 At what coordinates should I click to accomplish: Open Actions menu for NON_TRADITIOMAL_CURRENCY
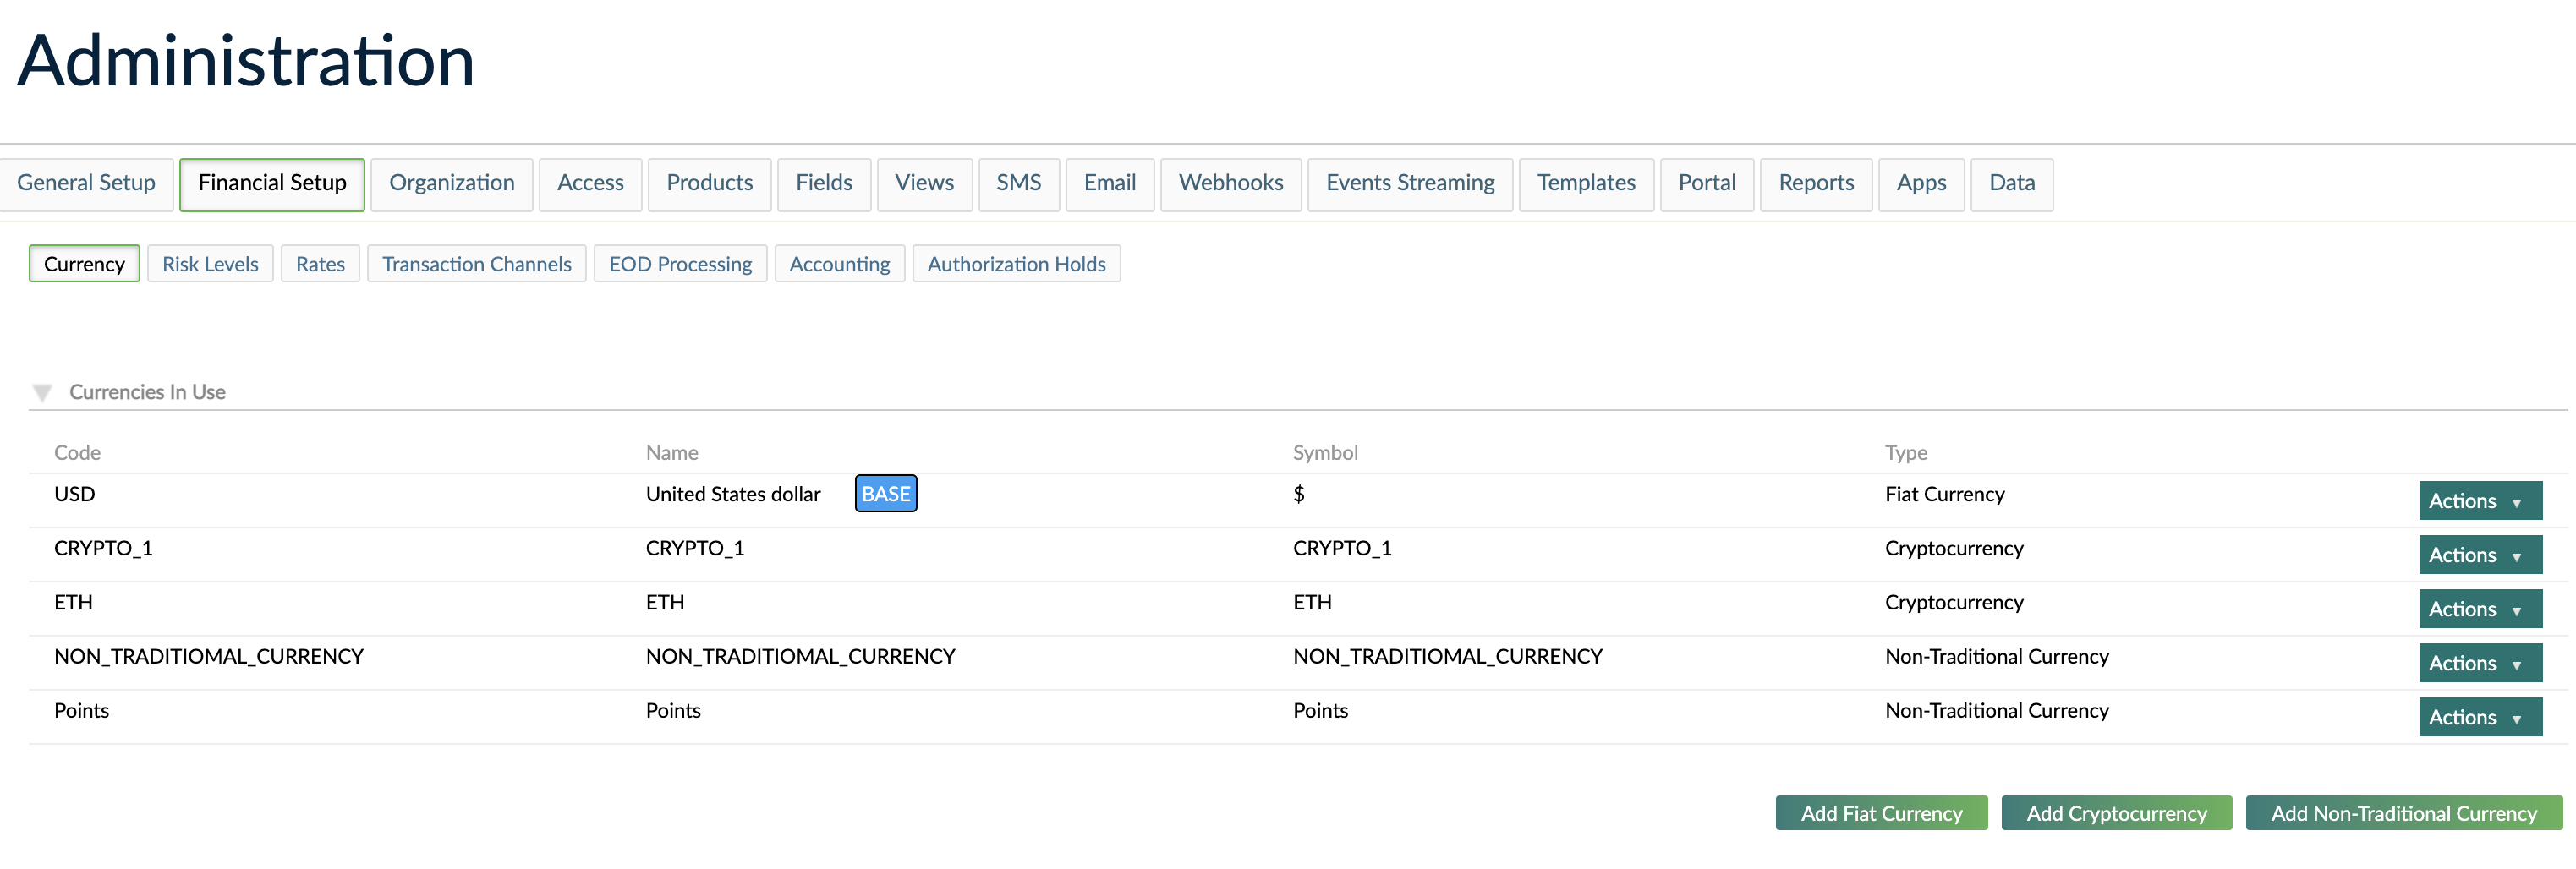pos(2479,662)
